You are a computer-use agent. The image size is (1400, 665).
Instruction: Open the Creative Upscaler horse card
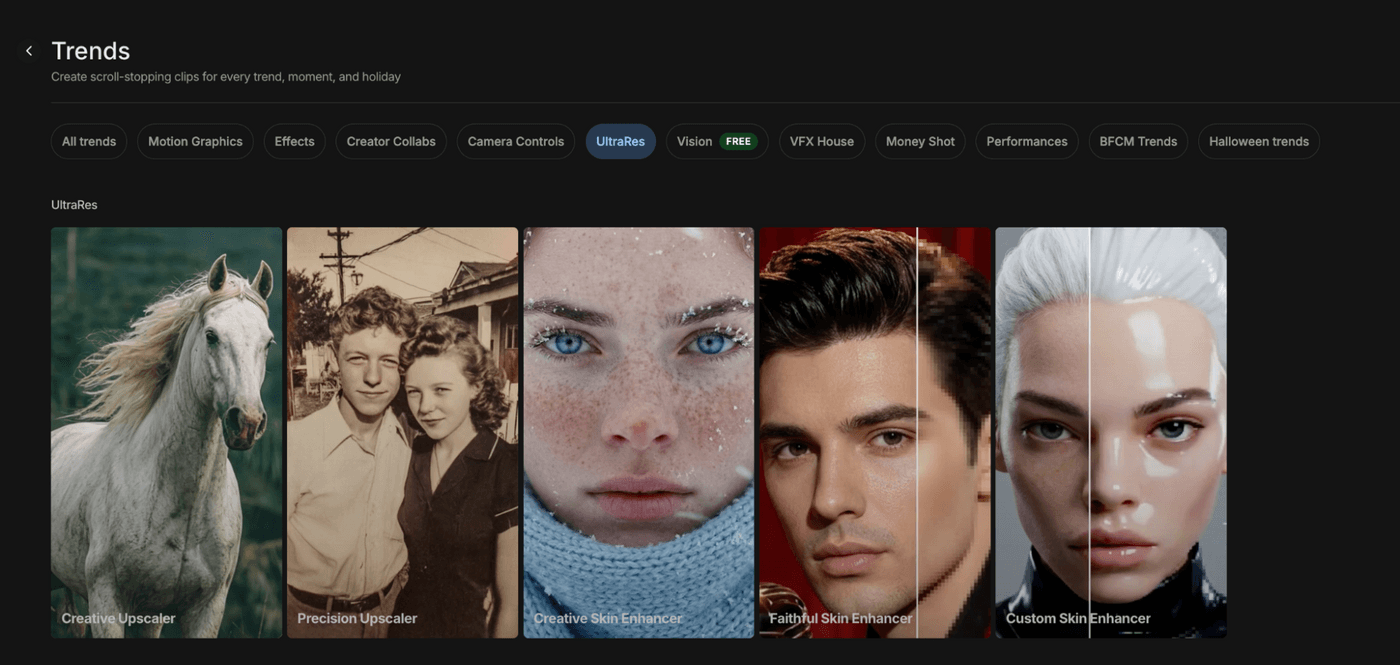(166, 432)
